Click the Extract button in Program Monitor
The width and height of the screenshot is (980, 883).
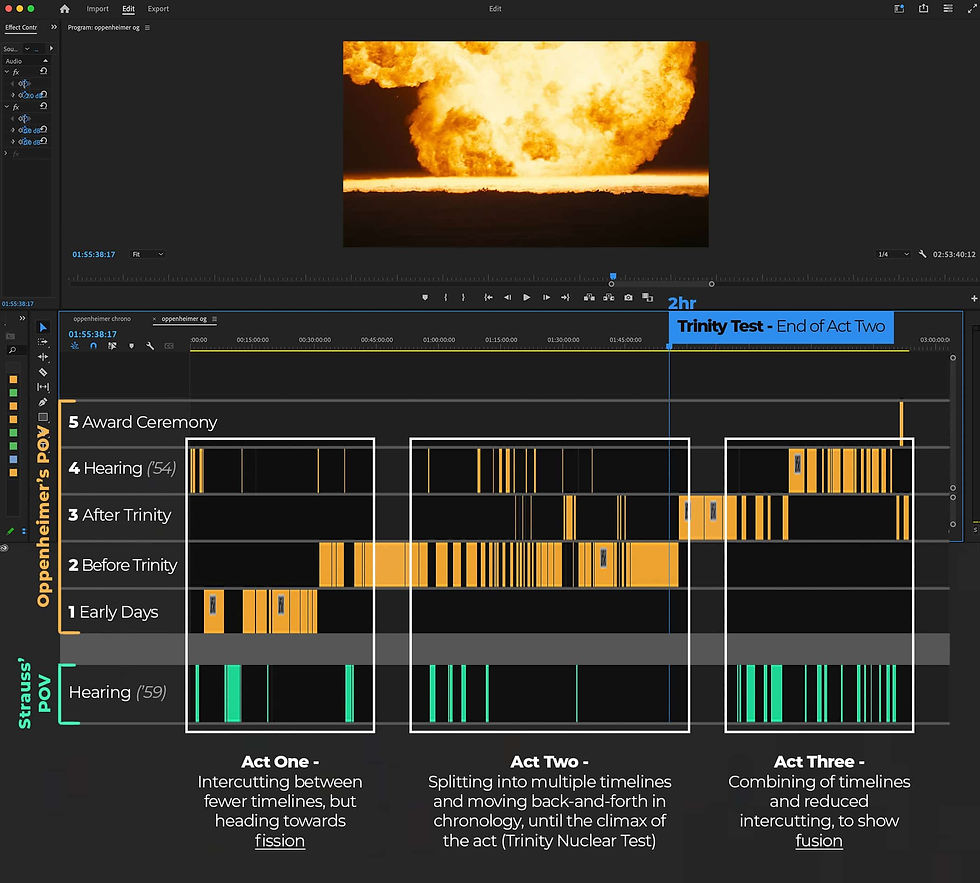[x=608, y=297]
